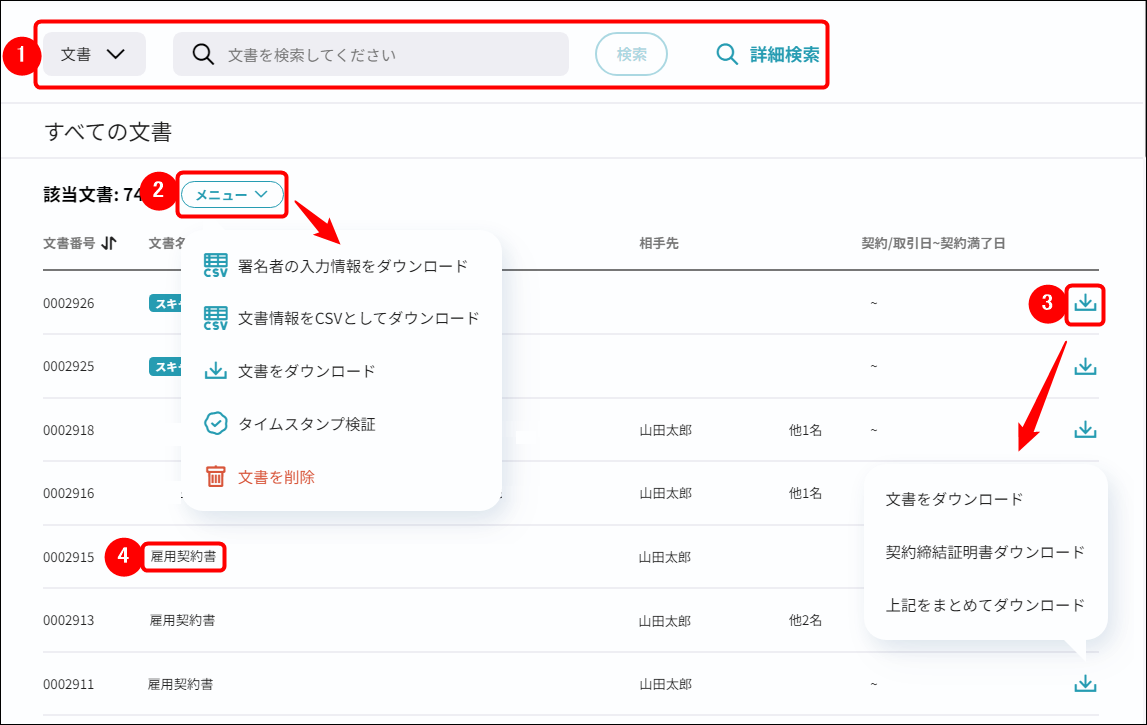The height and width of the screenshot is (725, 1147).
Task: Click the magnifier icon in the search box
Action: 203,54
